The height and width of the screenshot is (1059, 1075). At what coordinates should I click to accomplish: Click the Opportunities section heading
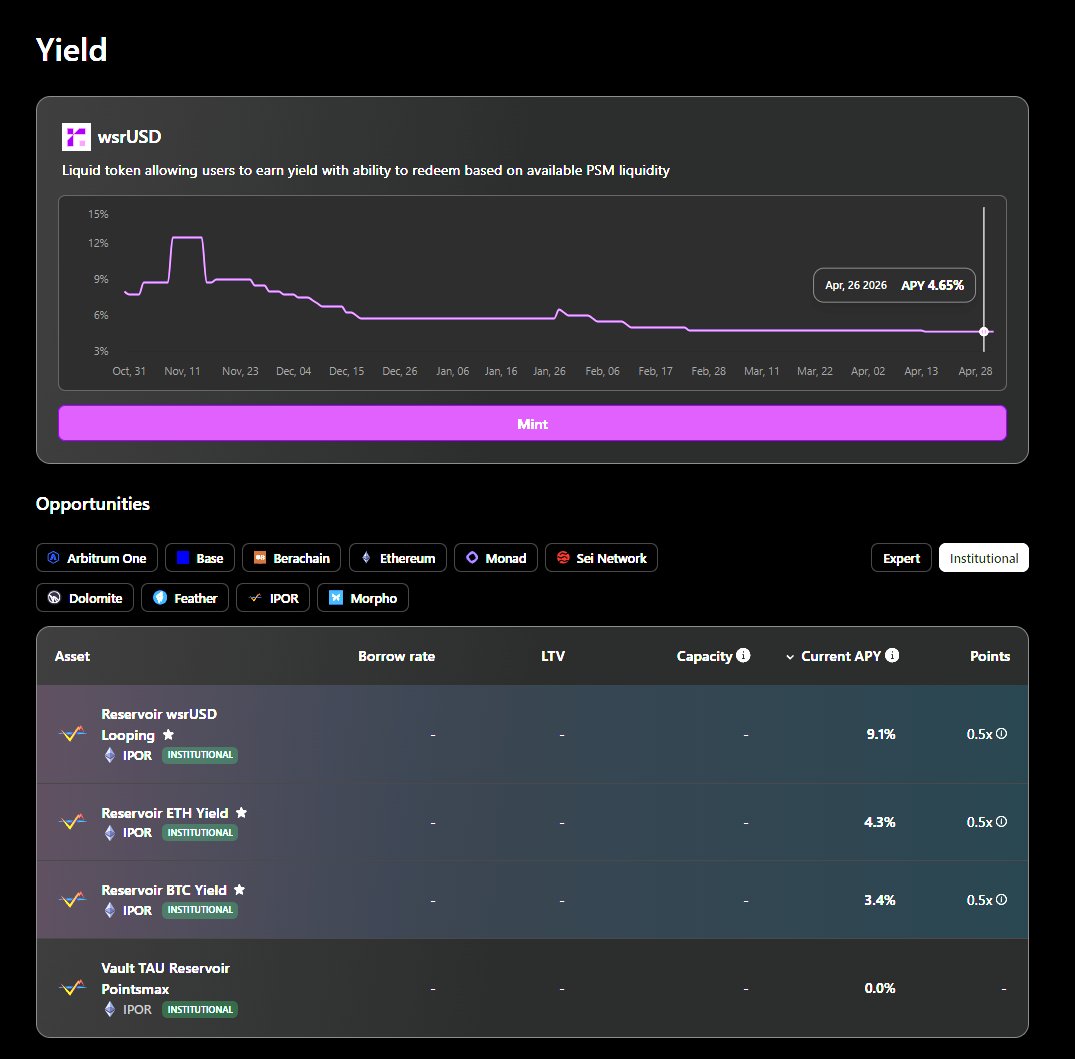point(93,504)
